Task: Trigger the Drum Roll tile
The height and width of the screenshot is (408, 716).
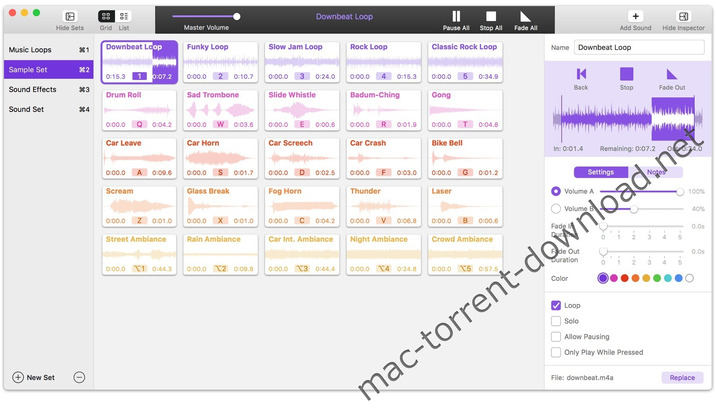Action: 139,110
